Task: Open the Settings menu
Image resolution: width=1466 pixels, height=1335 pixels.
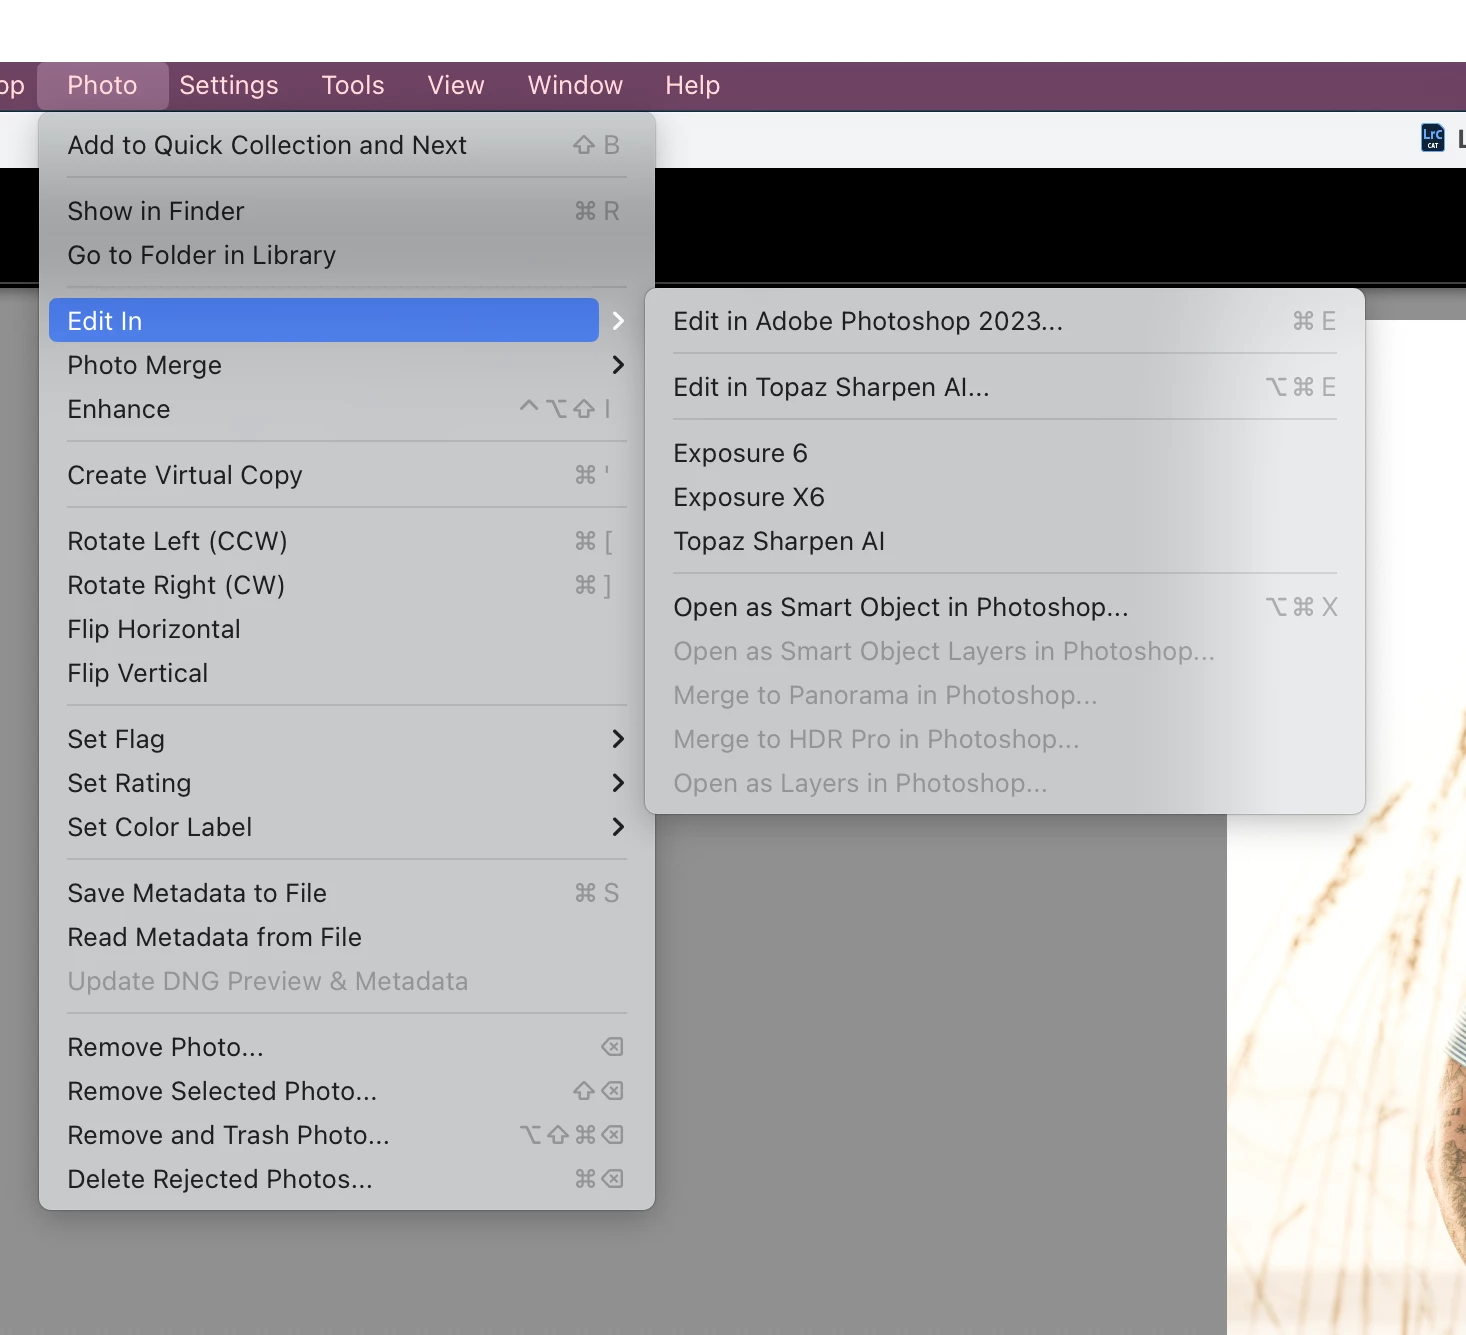Action: 229,85
